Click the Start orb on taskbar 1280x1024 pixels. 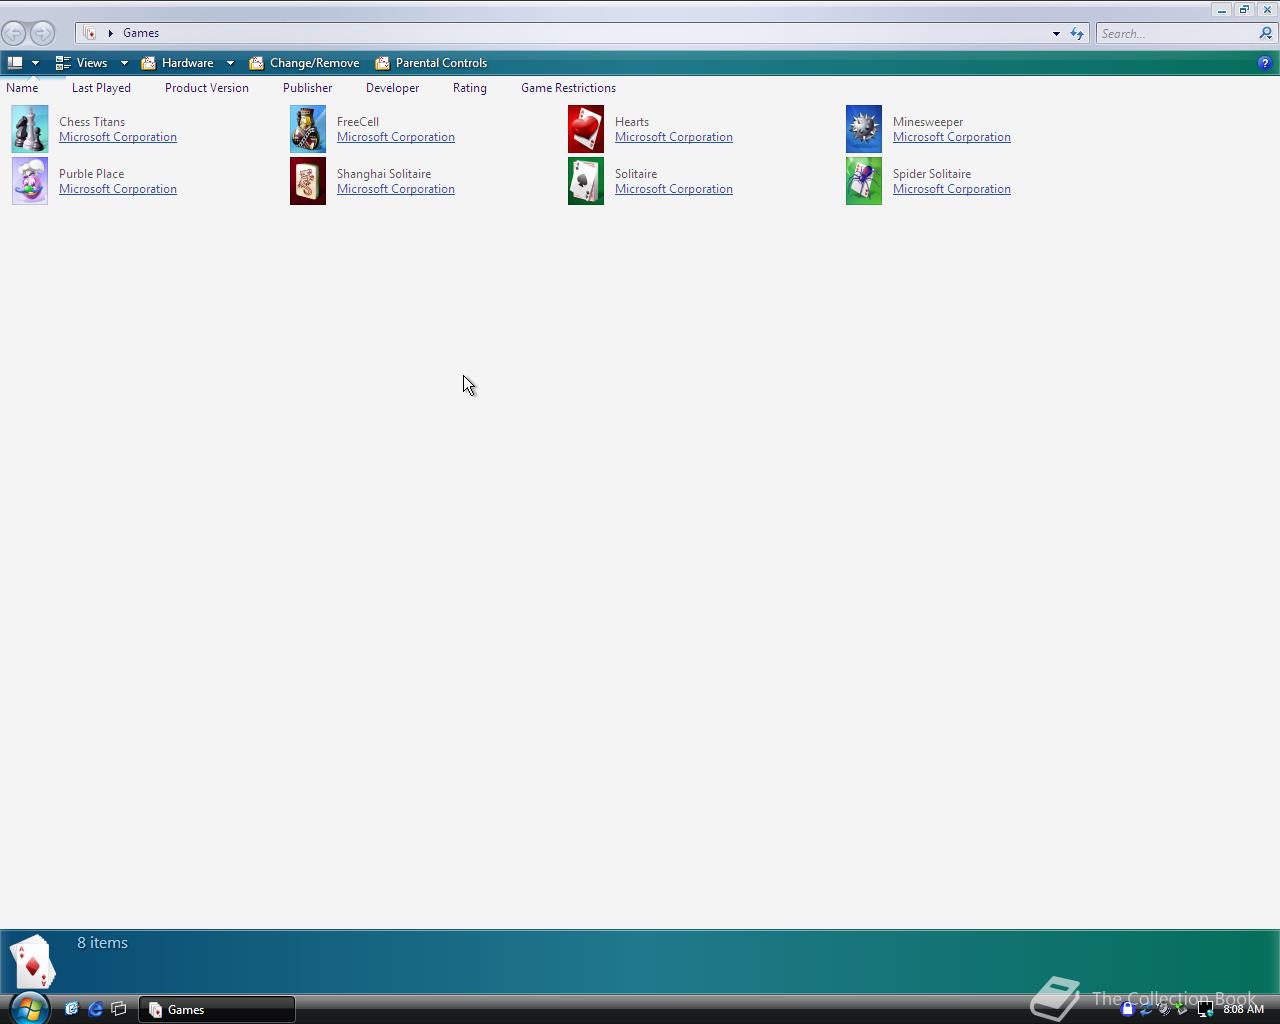coord(28,1008)
